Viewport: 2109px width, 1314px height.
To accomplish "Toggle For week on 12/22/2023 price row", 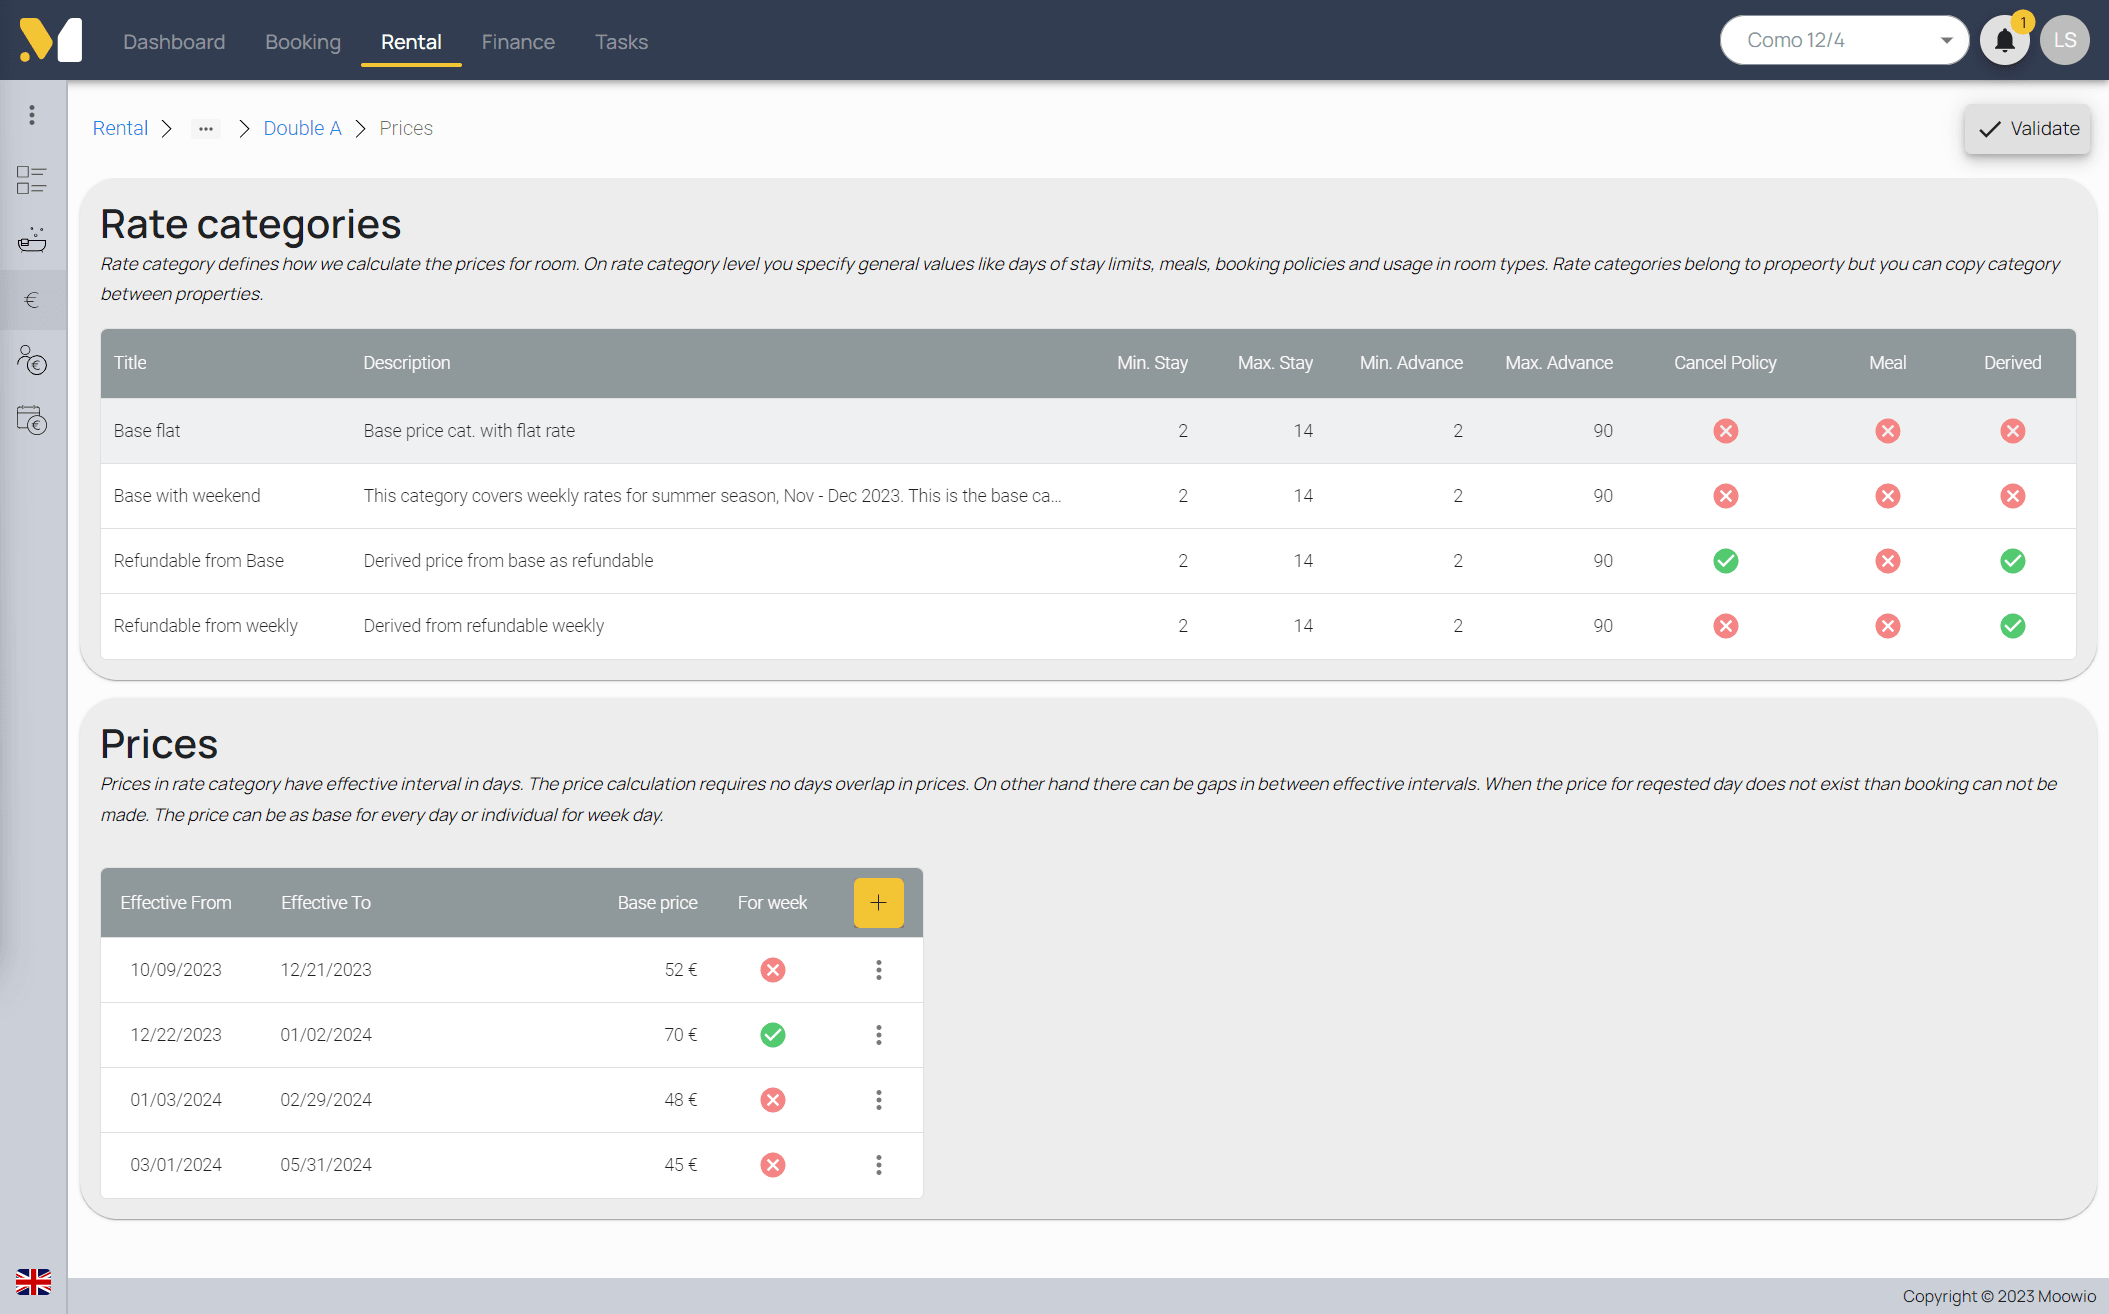I will 772,1035.
